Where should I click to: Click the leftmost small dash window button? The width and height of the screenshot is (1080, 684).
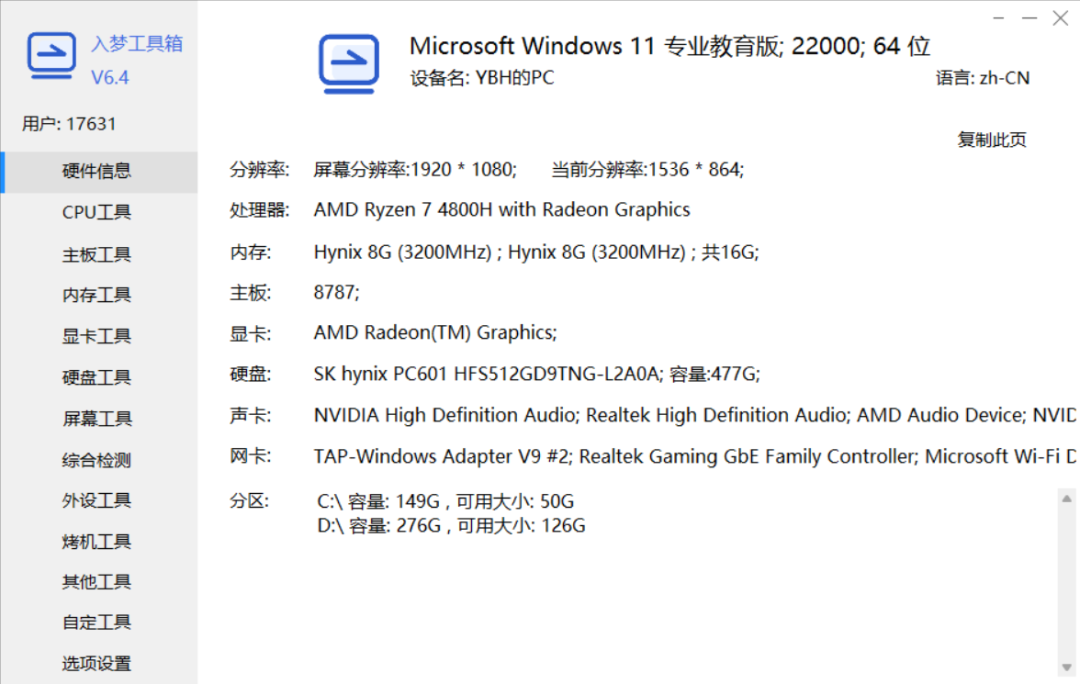coord(999,18)
